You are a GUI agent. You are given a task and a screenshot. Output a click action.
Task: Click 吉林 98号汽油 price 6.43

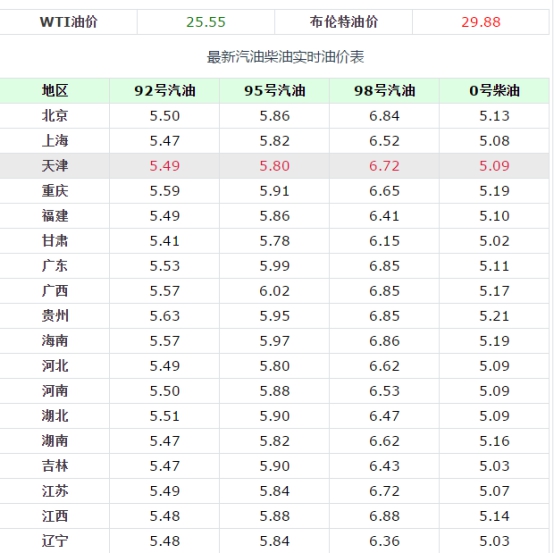coord(384,466)
